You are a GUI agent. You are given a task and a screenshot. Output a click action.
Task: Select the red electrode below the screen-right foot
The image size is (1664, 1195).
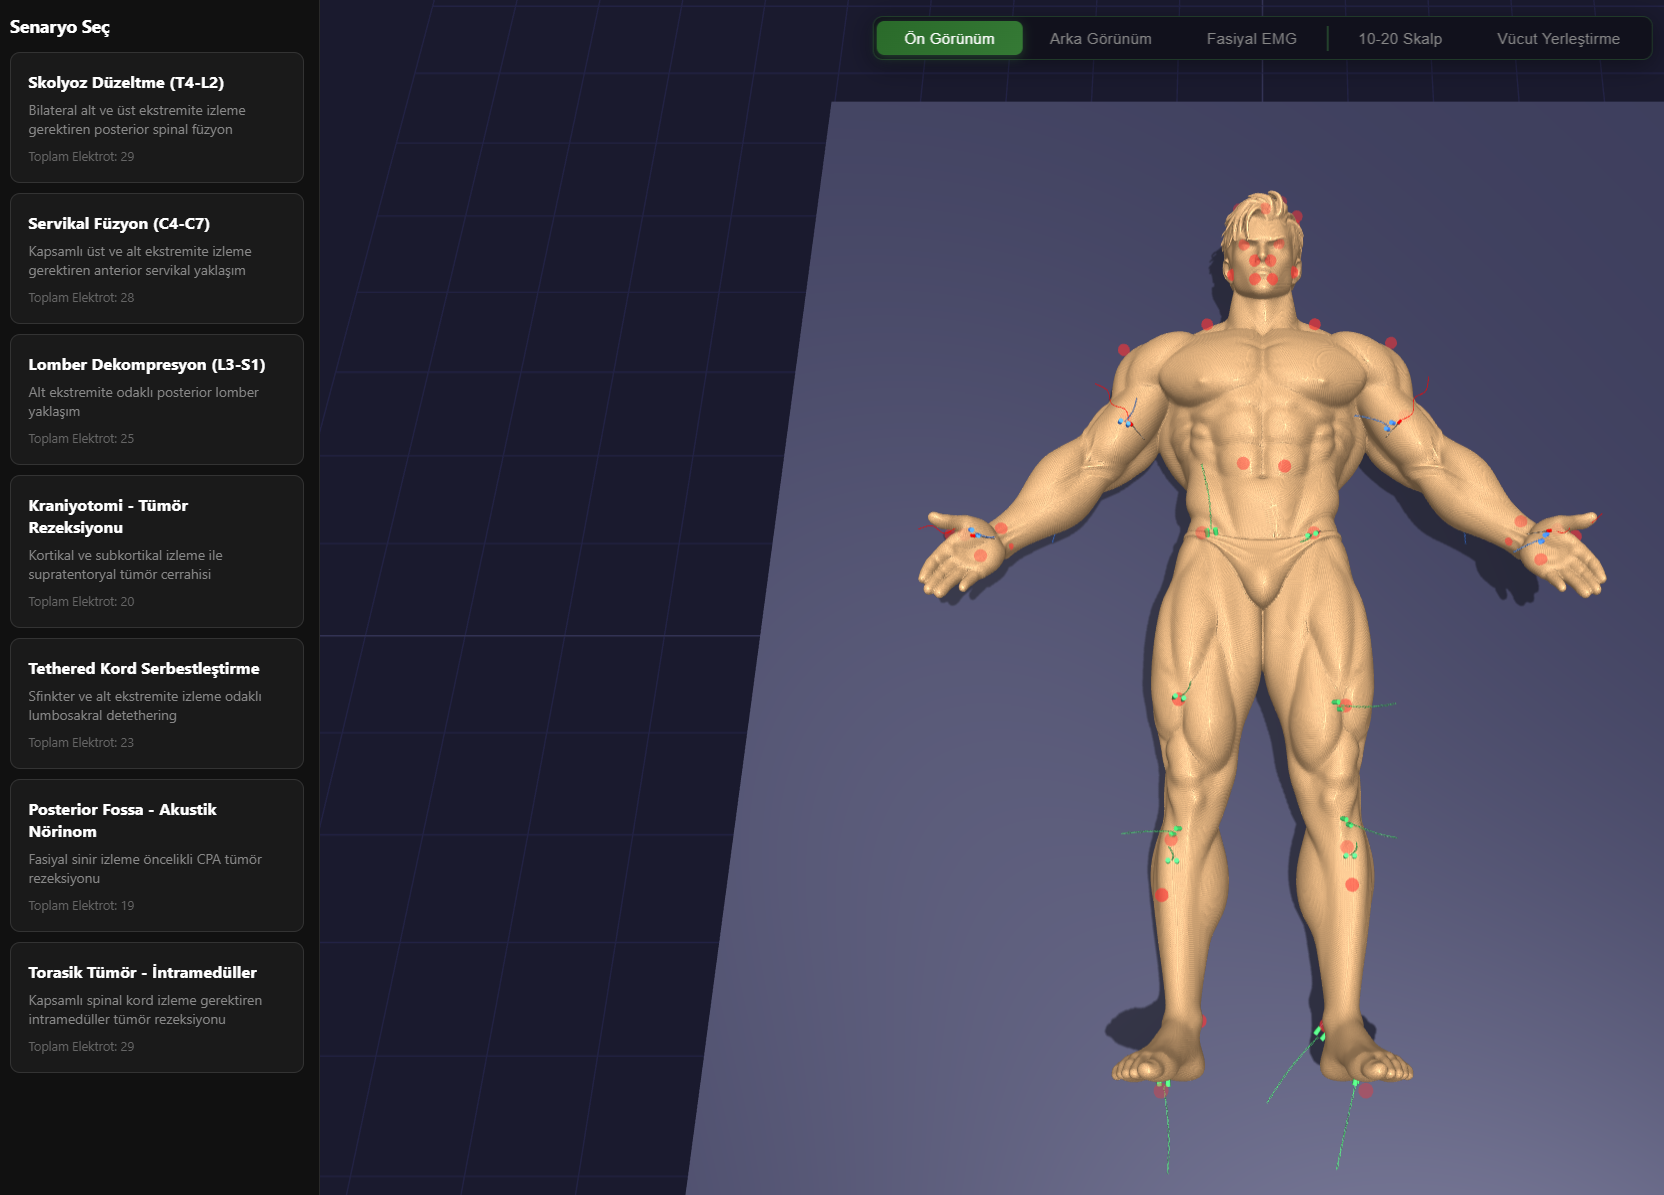pos(1366,1091)
